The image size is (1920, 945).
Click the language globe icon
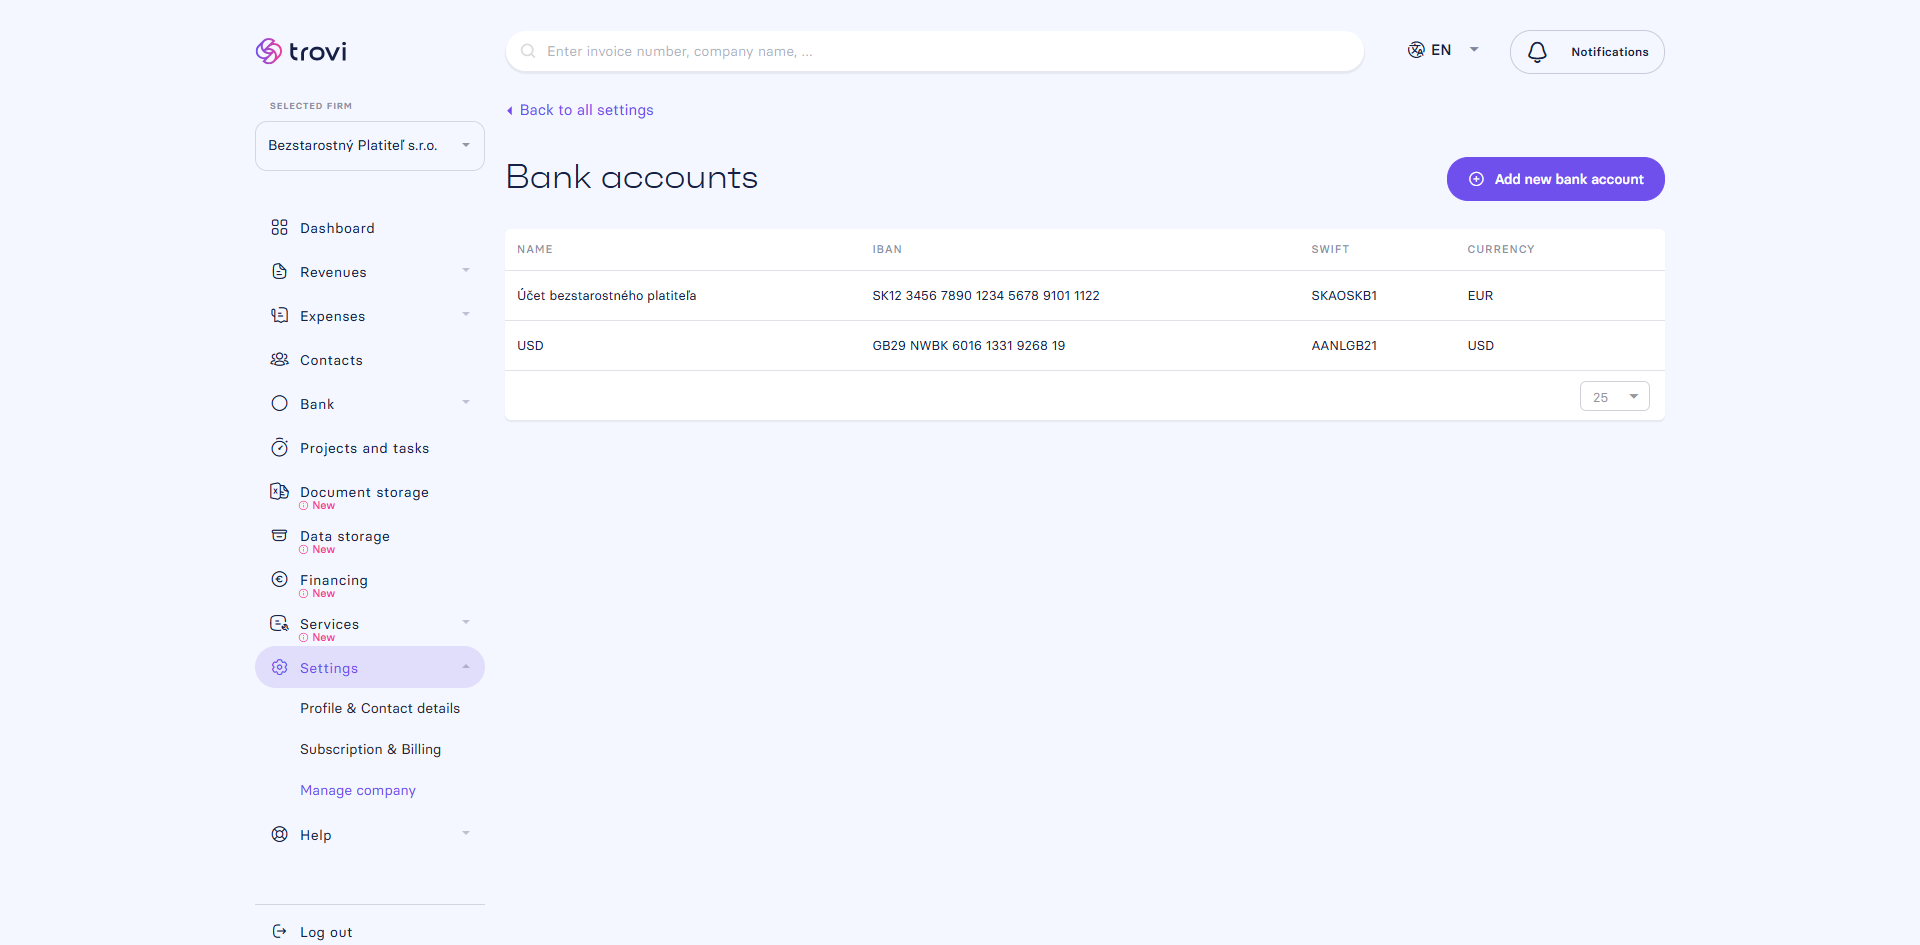(x=1416, y=50)
